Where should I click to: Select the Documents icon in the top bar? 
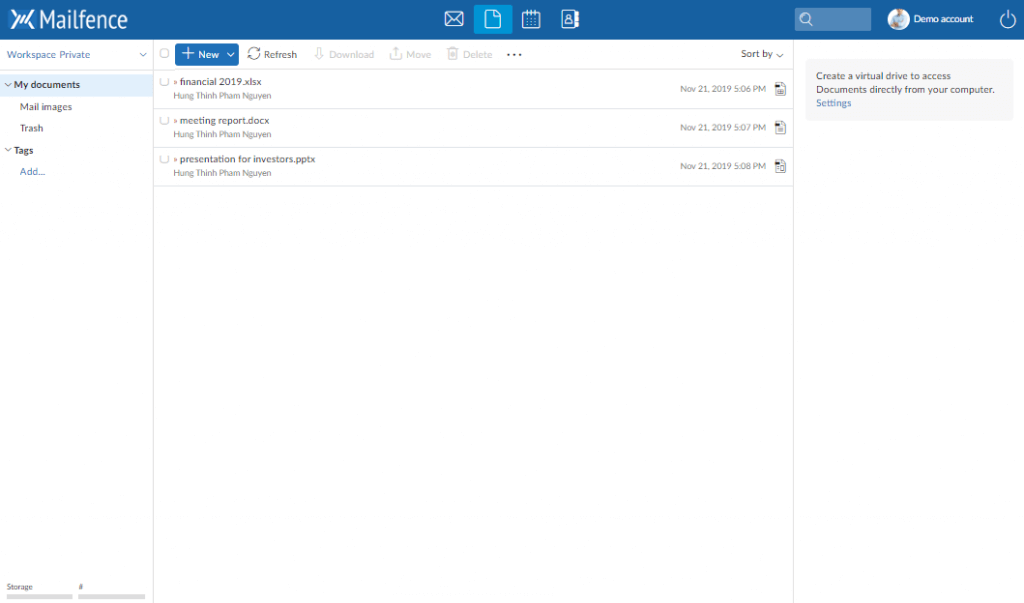point(492,18)
